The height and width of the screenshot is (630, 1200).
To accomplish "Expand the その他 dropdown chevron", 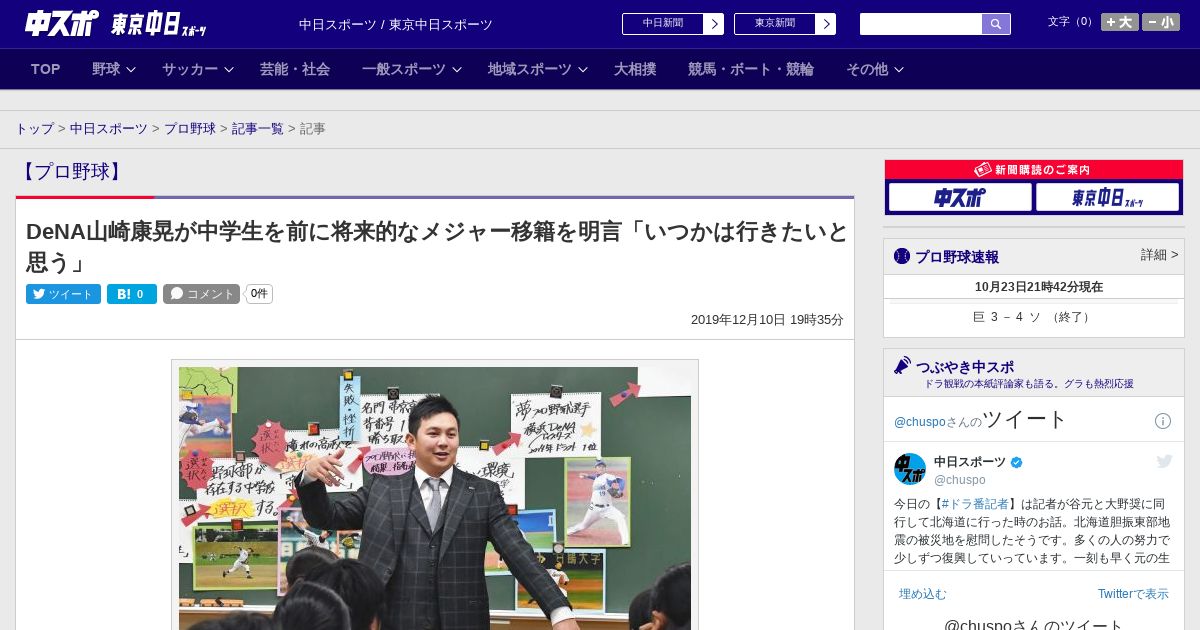I will click(899, 69).
